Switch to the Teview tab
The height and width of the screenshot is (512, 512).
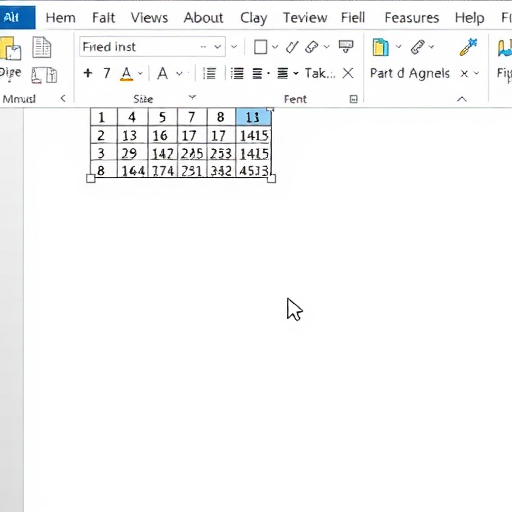pos(305,18)
